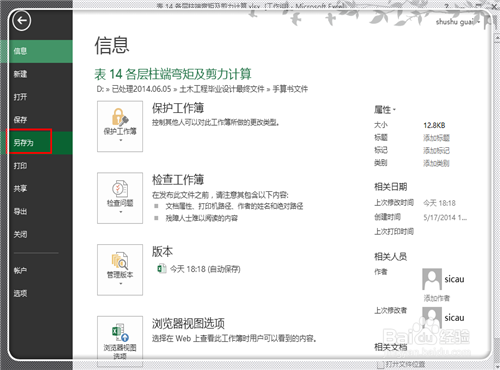500x370 pixels.
Task: Open the 管理版本 icon button
Action: click(120, 270)
